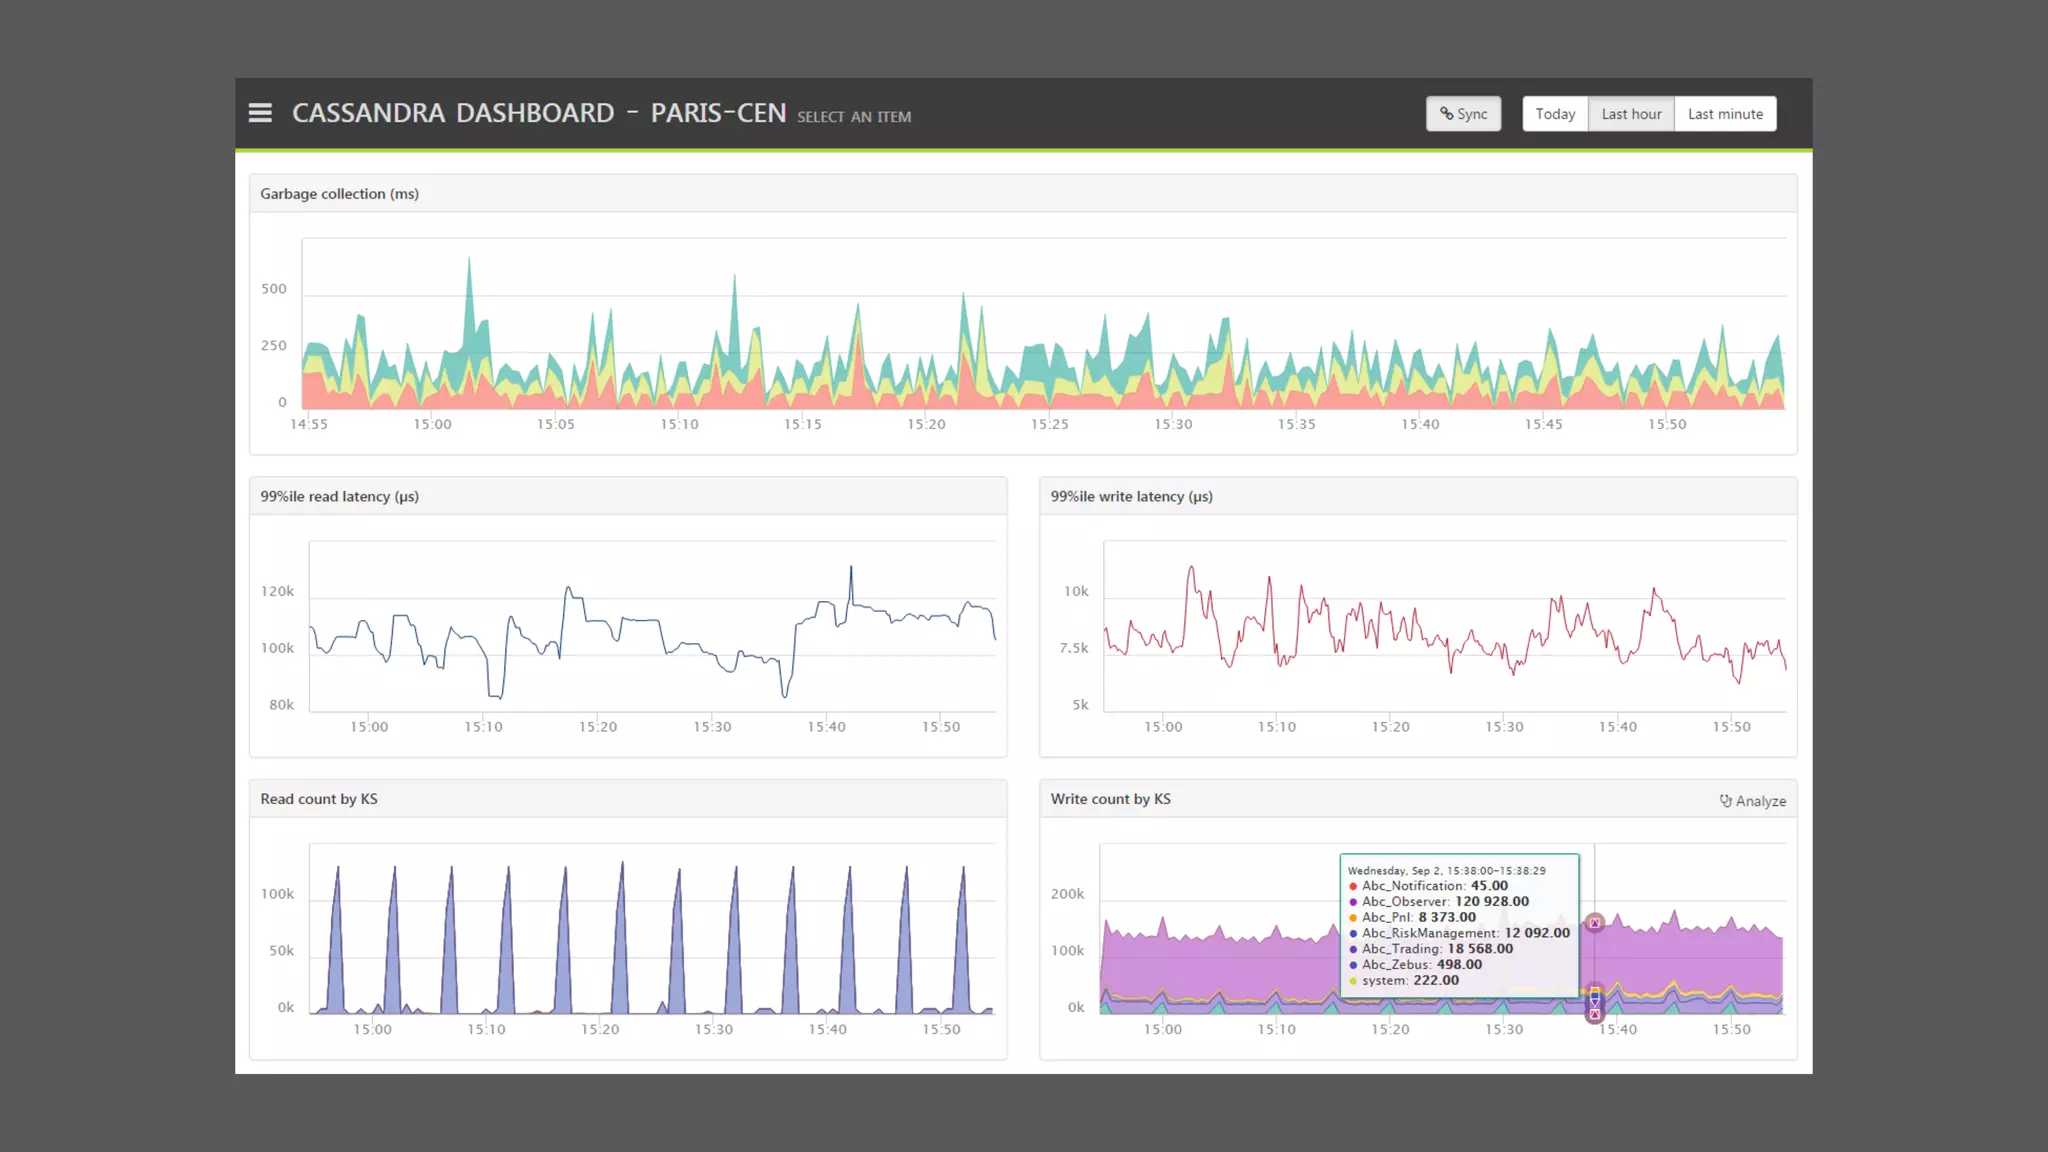Screen dimensions: 2048x1152
Task: Click the 99%ile write latency panel title
Action: 1131,497
